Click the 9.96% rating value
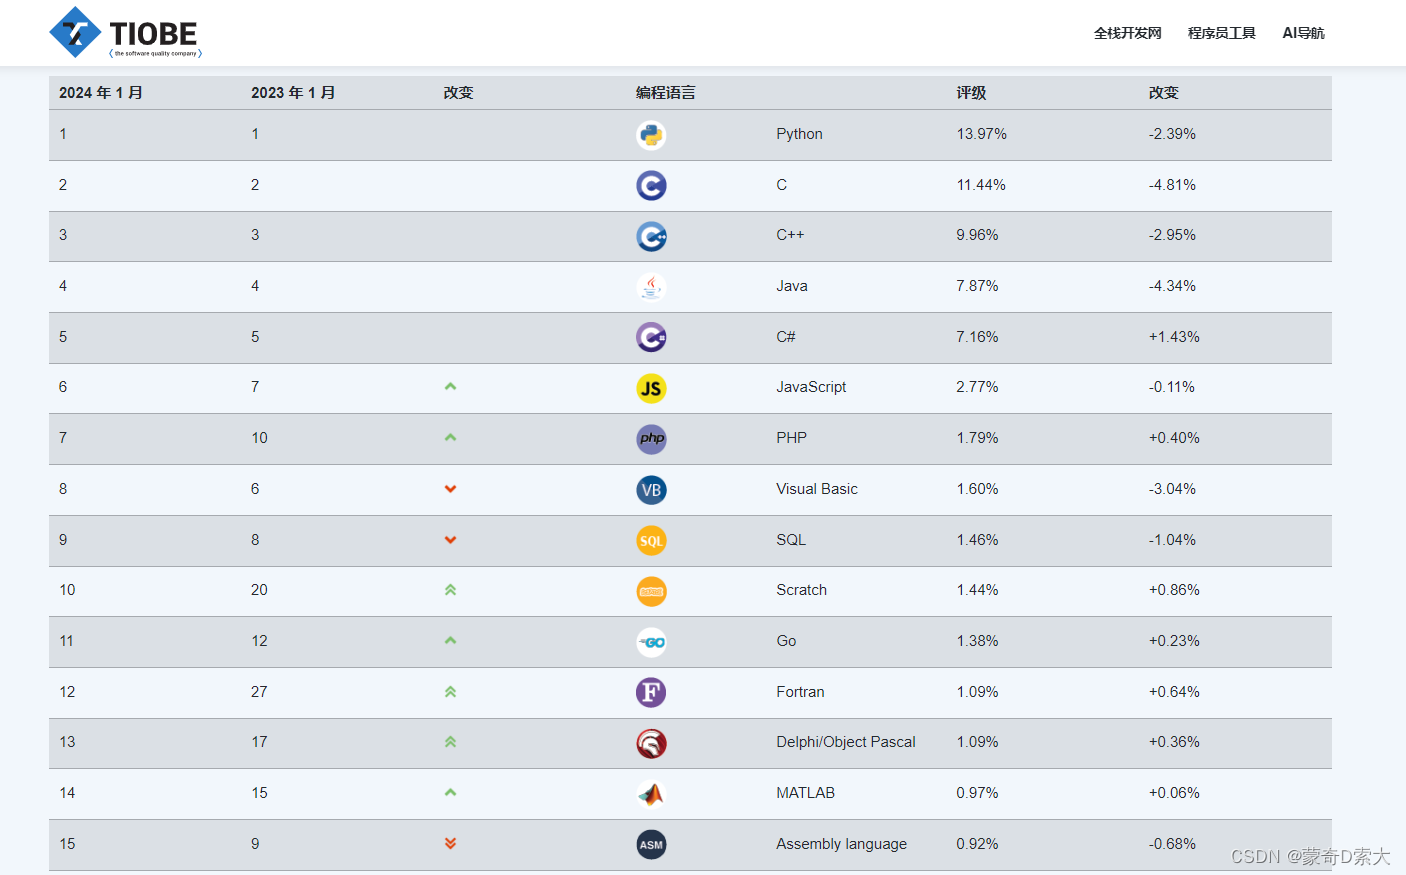This screenshot has height=875, width=1406. coord(977,235)
